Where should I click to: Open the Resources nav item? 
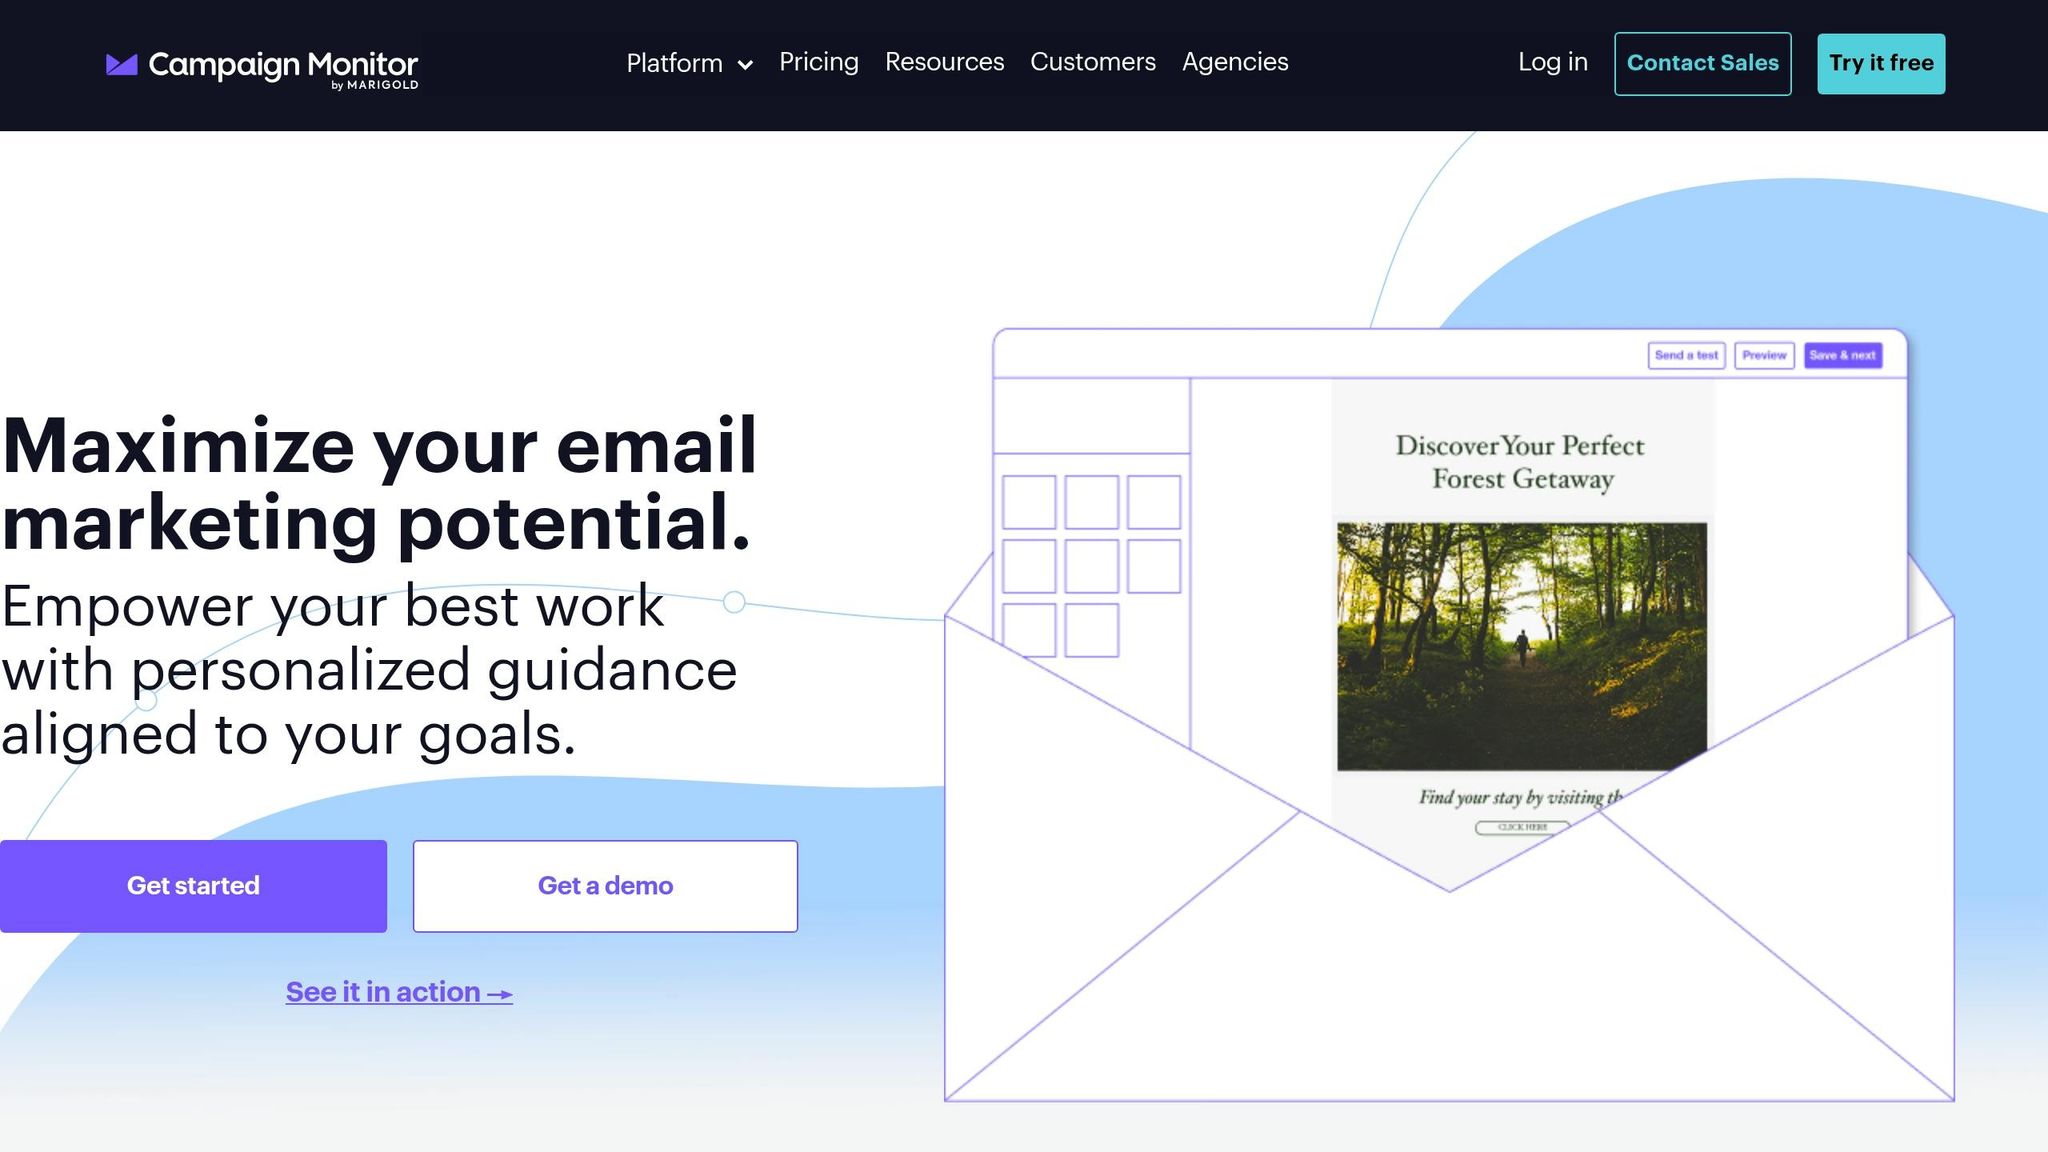coord(944,62)
